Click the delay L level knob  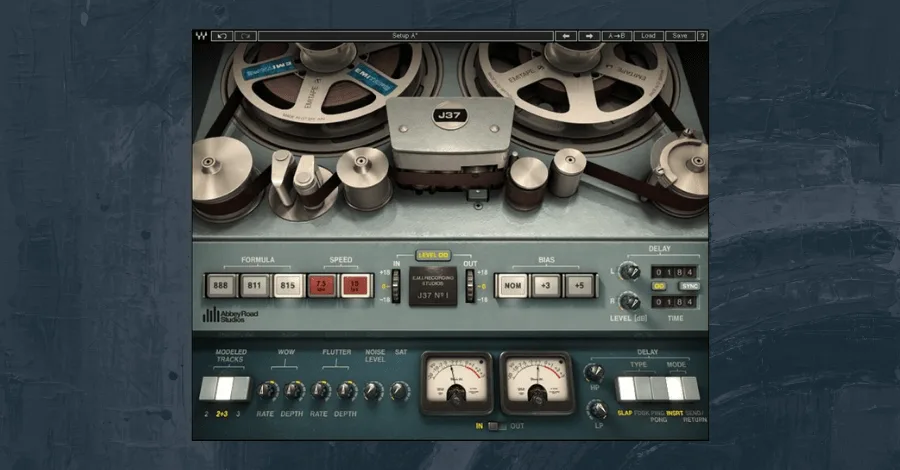click(x=630, y=271)
